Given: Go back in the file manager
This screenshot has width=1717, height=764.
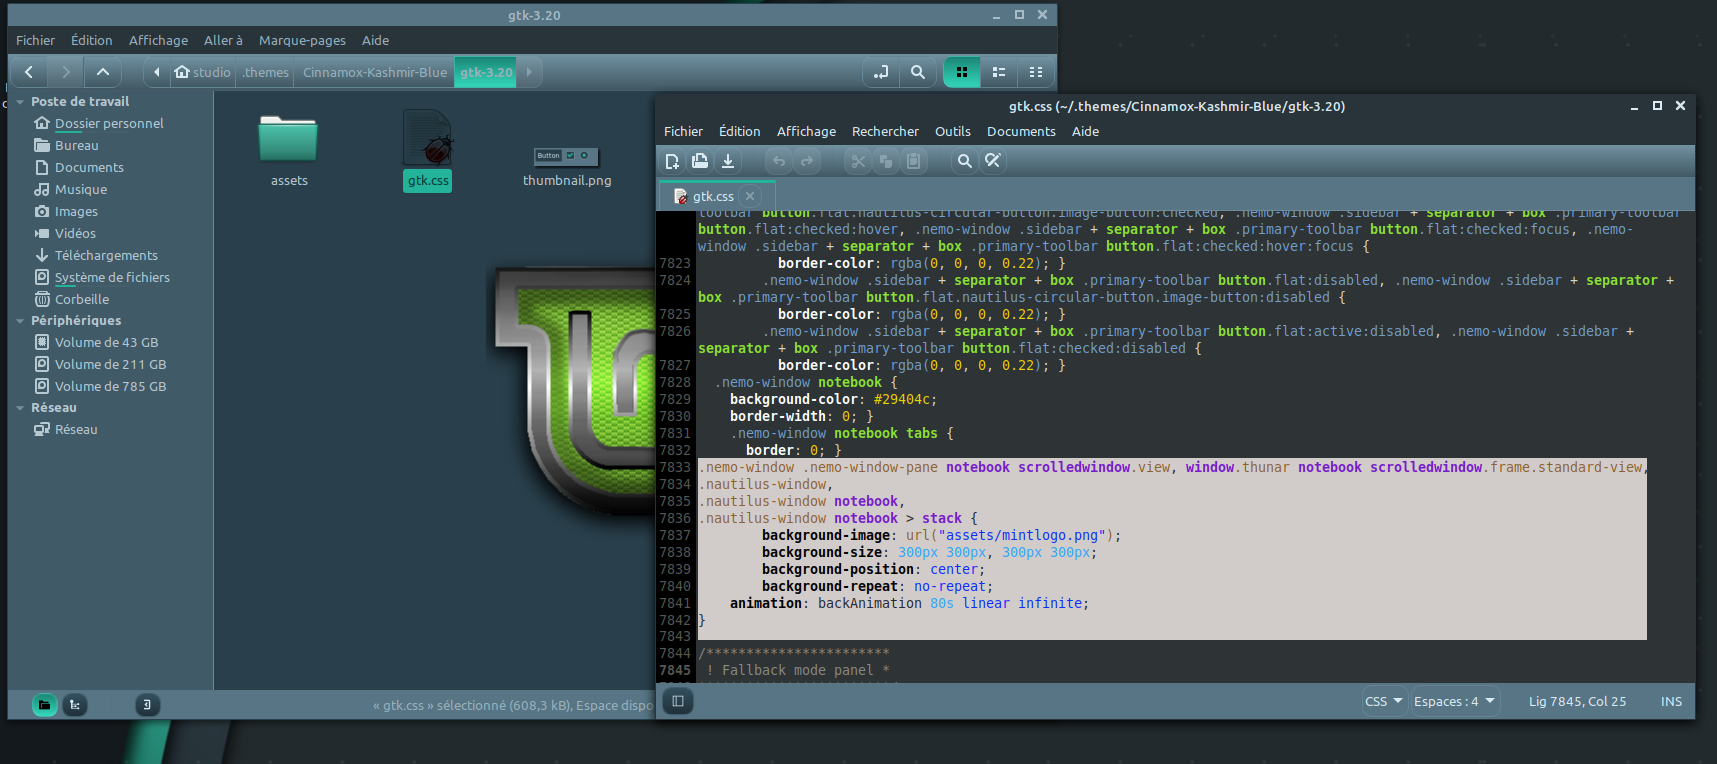Looking at the screenshot, I should (x=29, y=72).
